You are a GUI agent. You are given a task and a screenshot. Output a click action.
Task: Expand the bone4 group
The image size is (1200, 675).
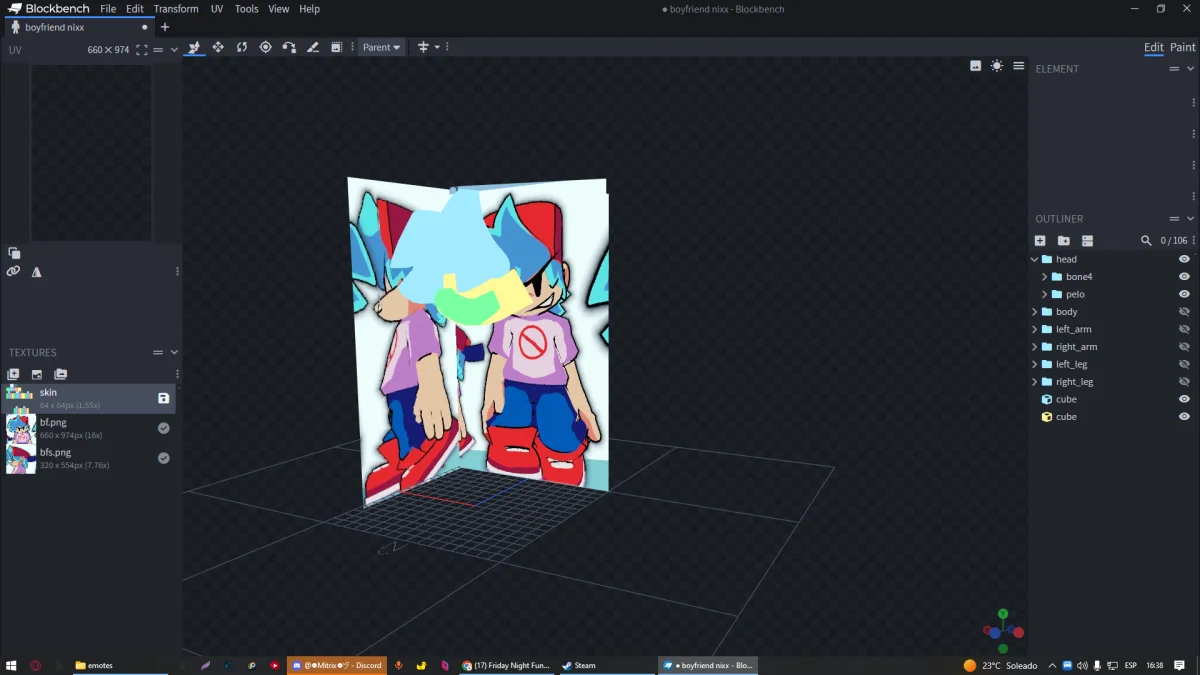[1045, 277]
